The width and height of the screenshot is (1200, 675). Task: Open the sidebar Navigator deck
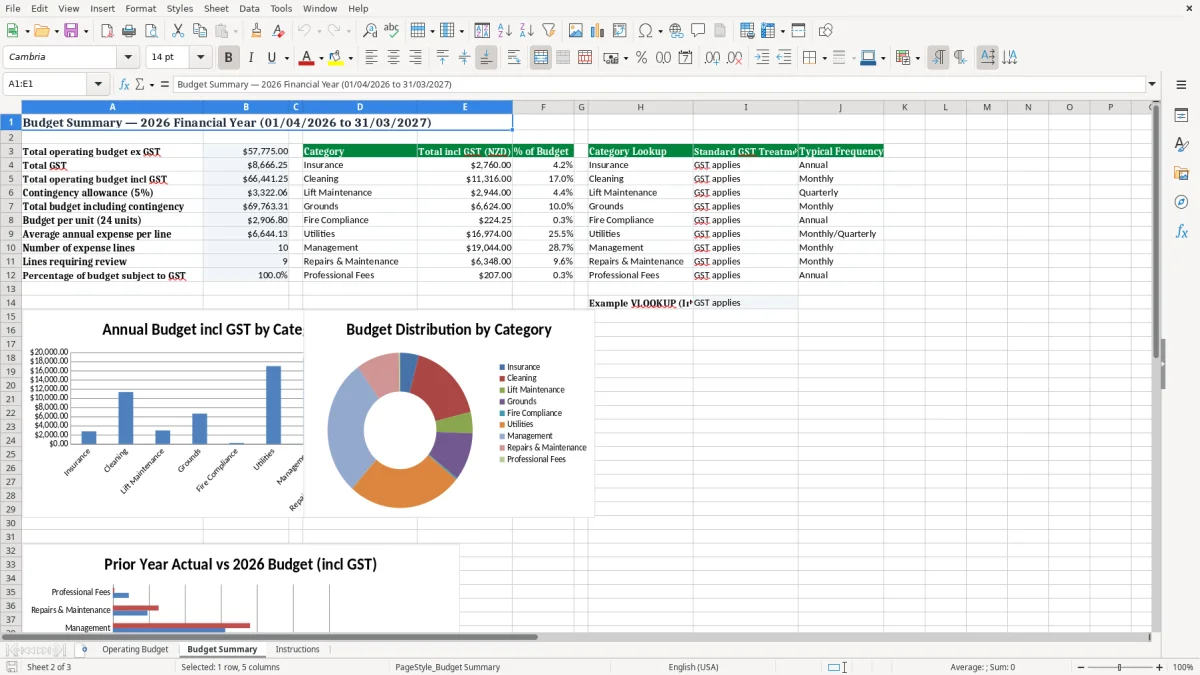point(1181,202)
